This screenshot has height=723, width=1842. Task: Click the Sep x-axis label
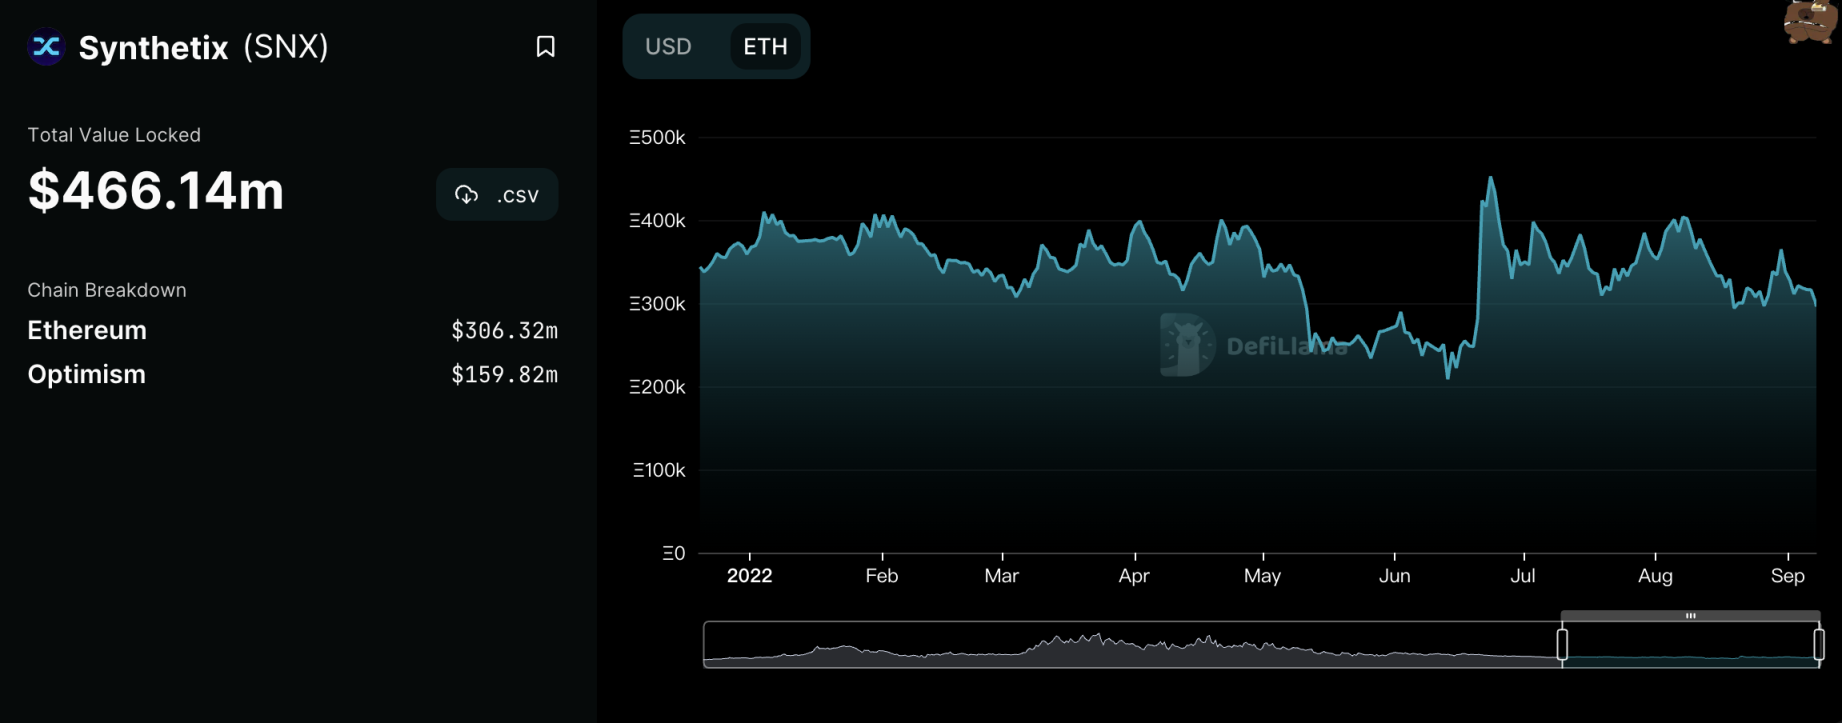[1787, 576]
